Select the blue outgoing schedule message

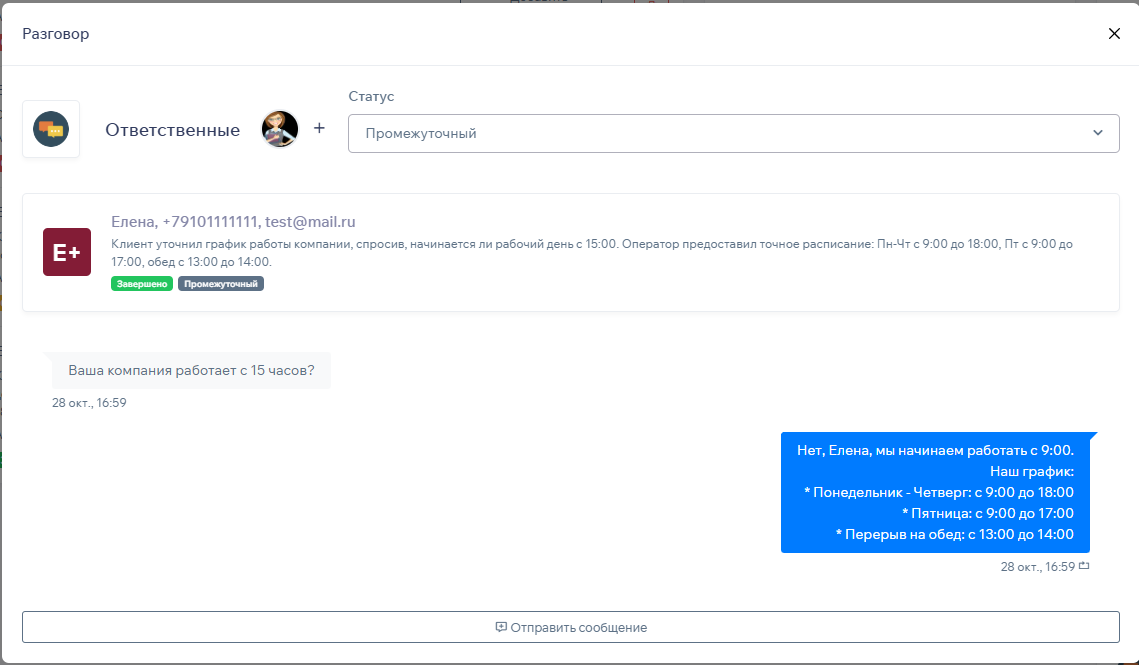coord(935,492)
